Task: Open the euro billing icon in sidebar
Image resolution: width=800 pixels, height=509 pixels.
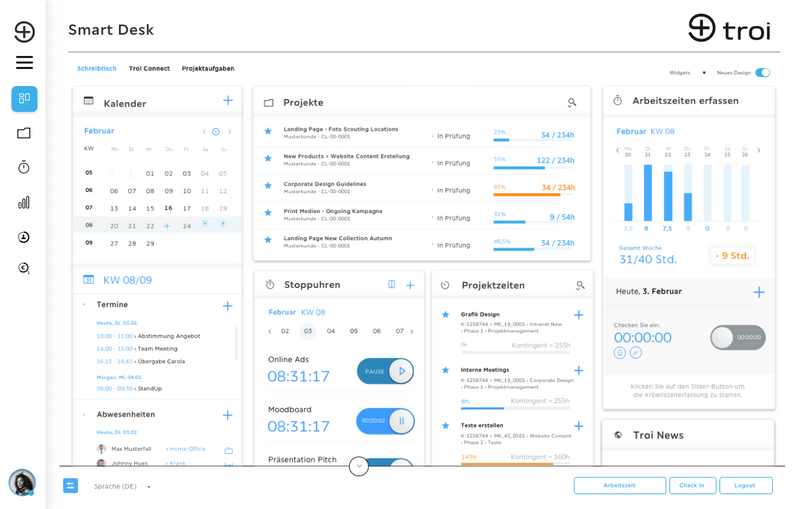Action: (x=24, y=268)
